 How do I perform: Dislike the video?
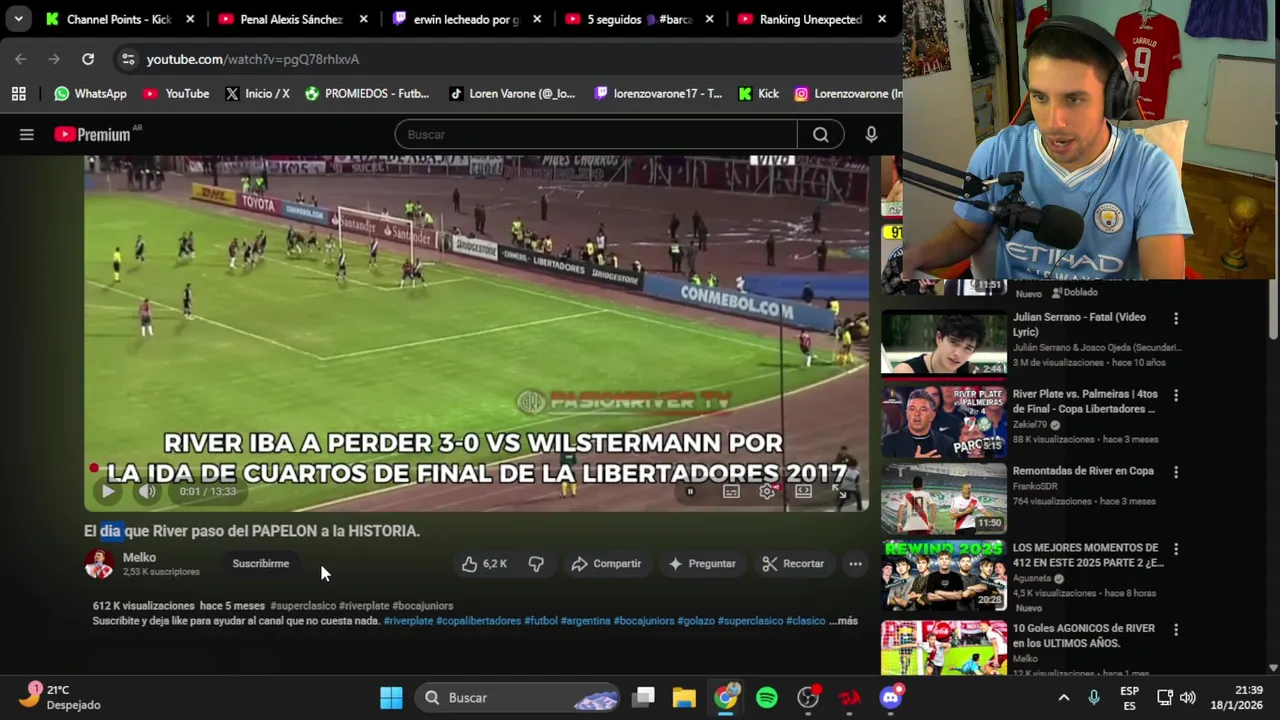pyautogui.click(x=536, y=564)
